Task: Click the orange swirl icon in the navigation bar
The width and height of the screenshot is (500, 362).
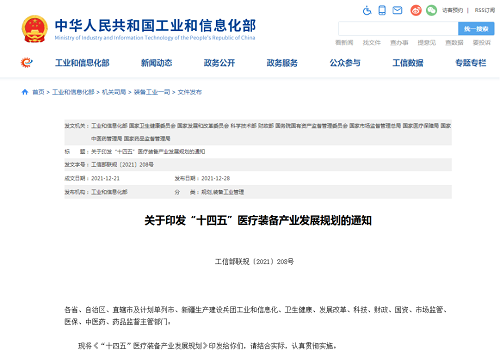Action: pyautogui.click(x=27, y=62)
